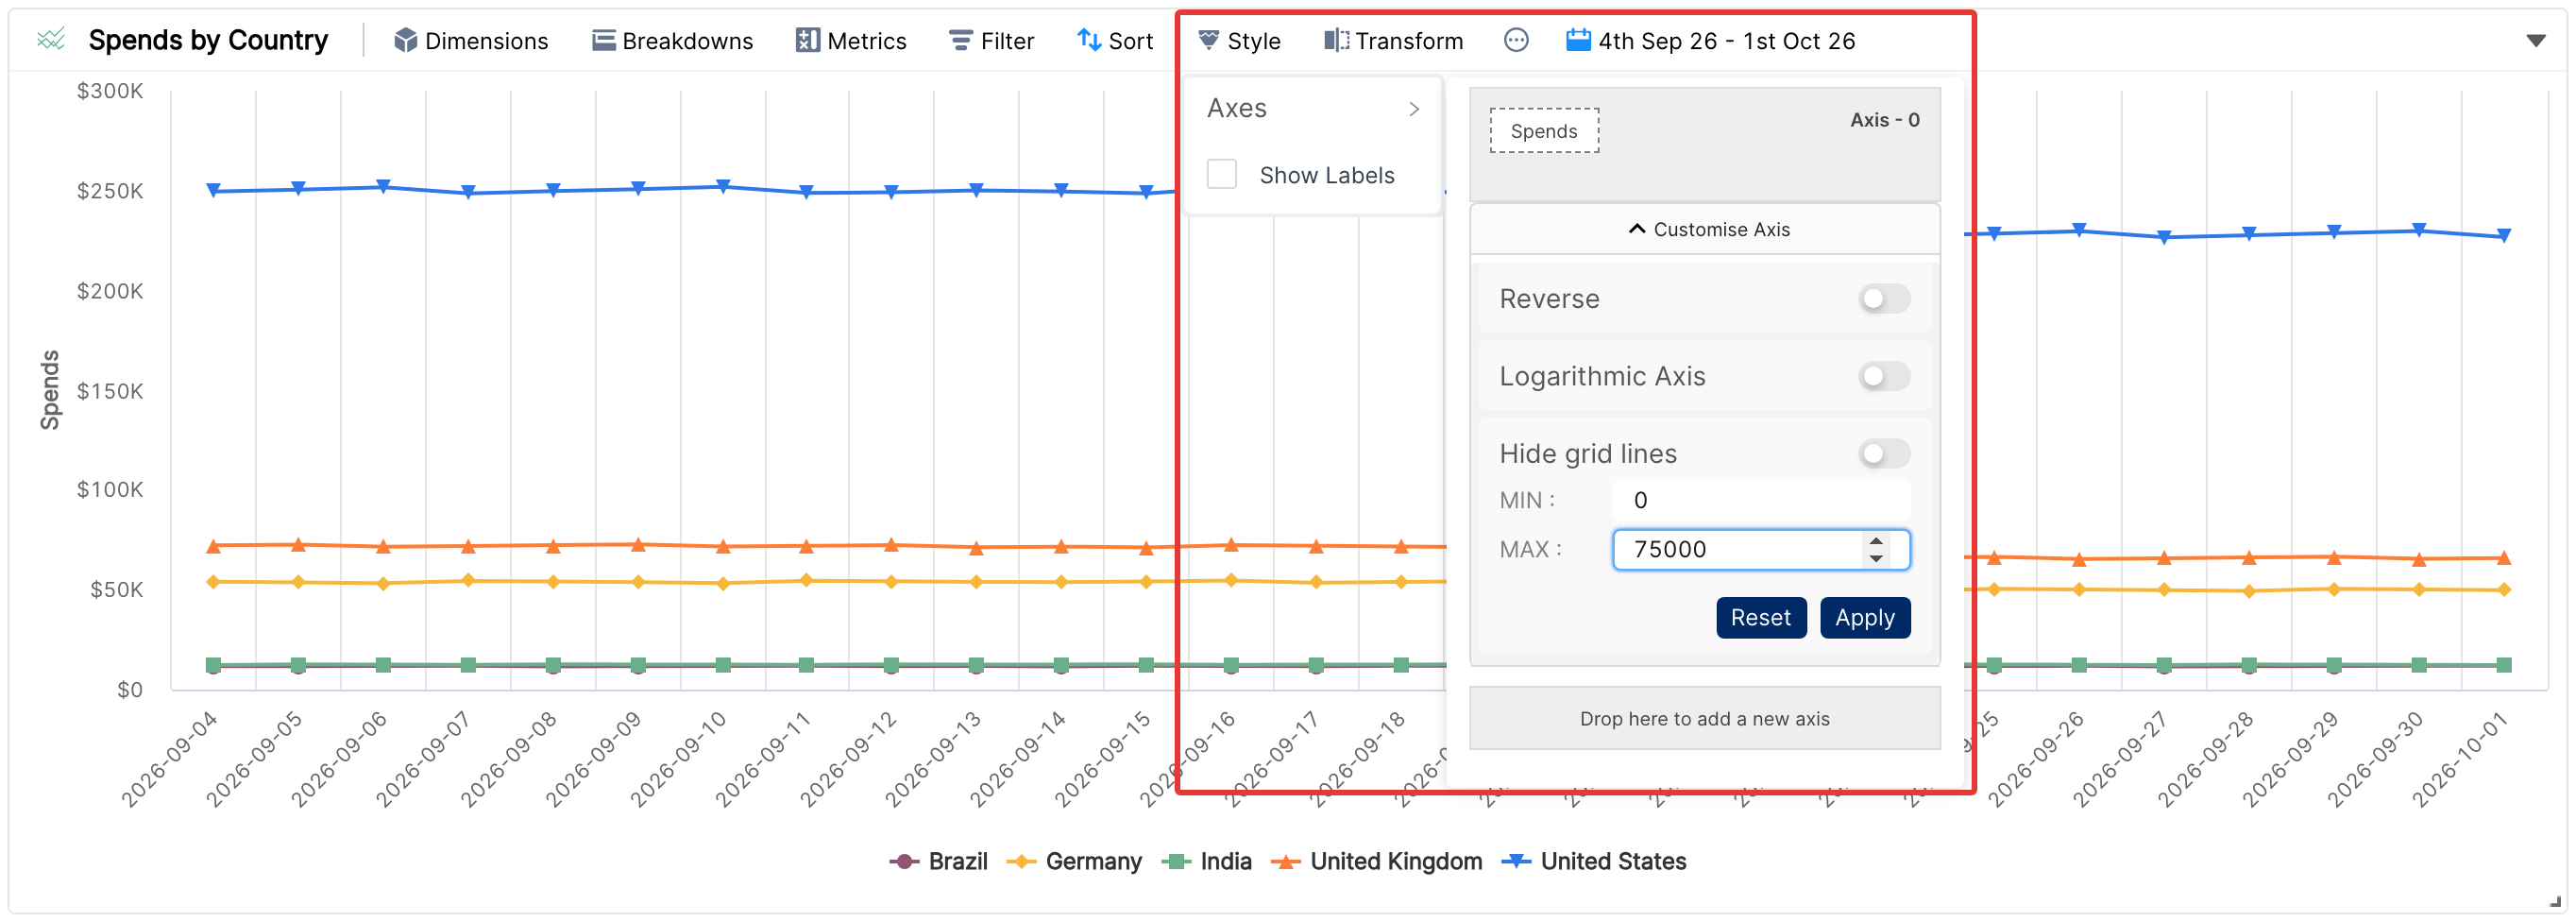Click the Style paint icon
Viewport: 2576px width, 922px height.
[x=1208, y=40]
